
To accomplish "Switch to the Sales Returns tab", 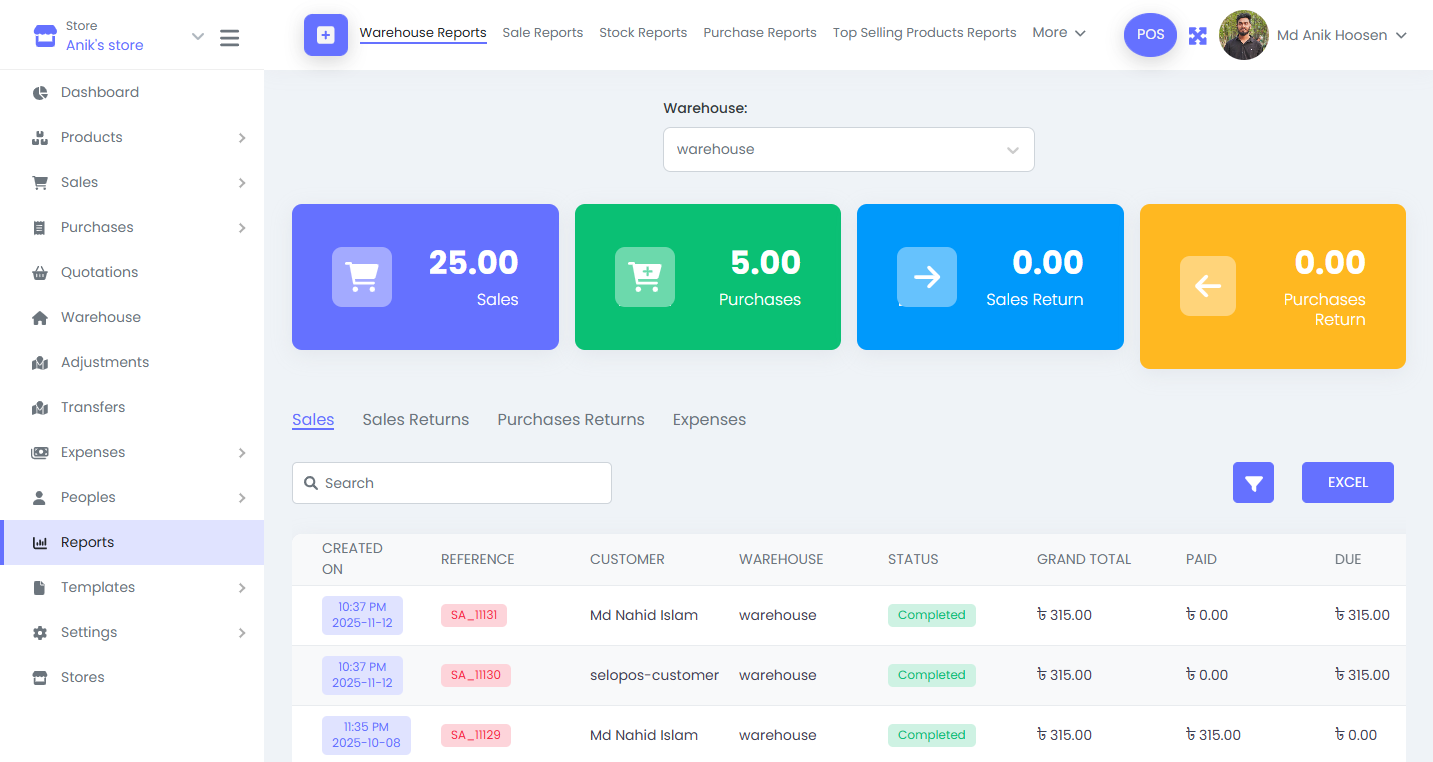I will pos(415,419).
